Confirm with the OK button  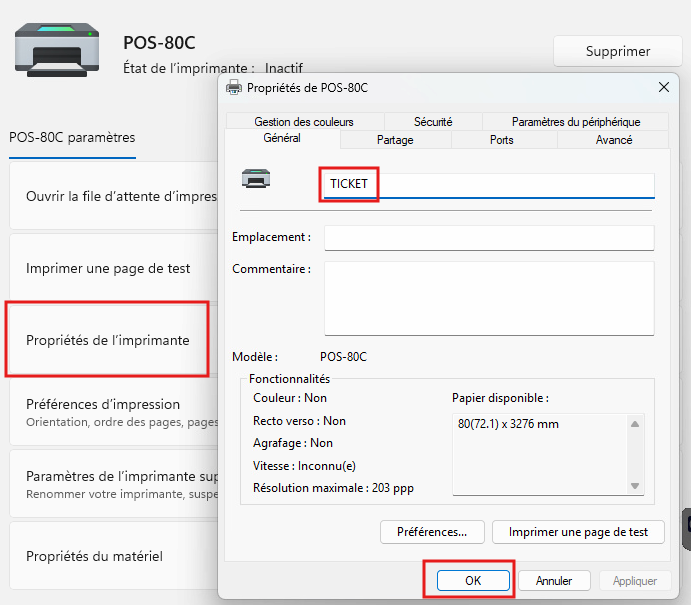point(474,580)
